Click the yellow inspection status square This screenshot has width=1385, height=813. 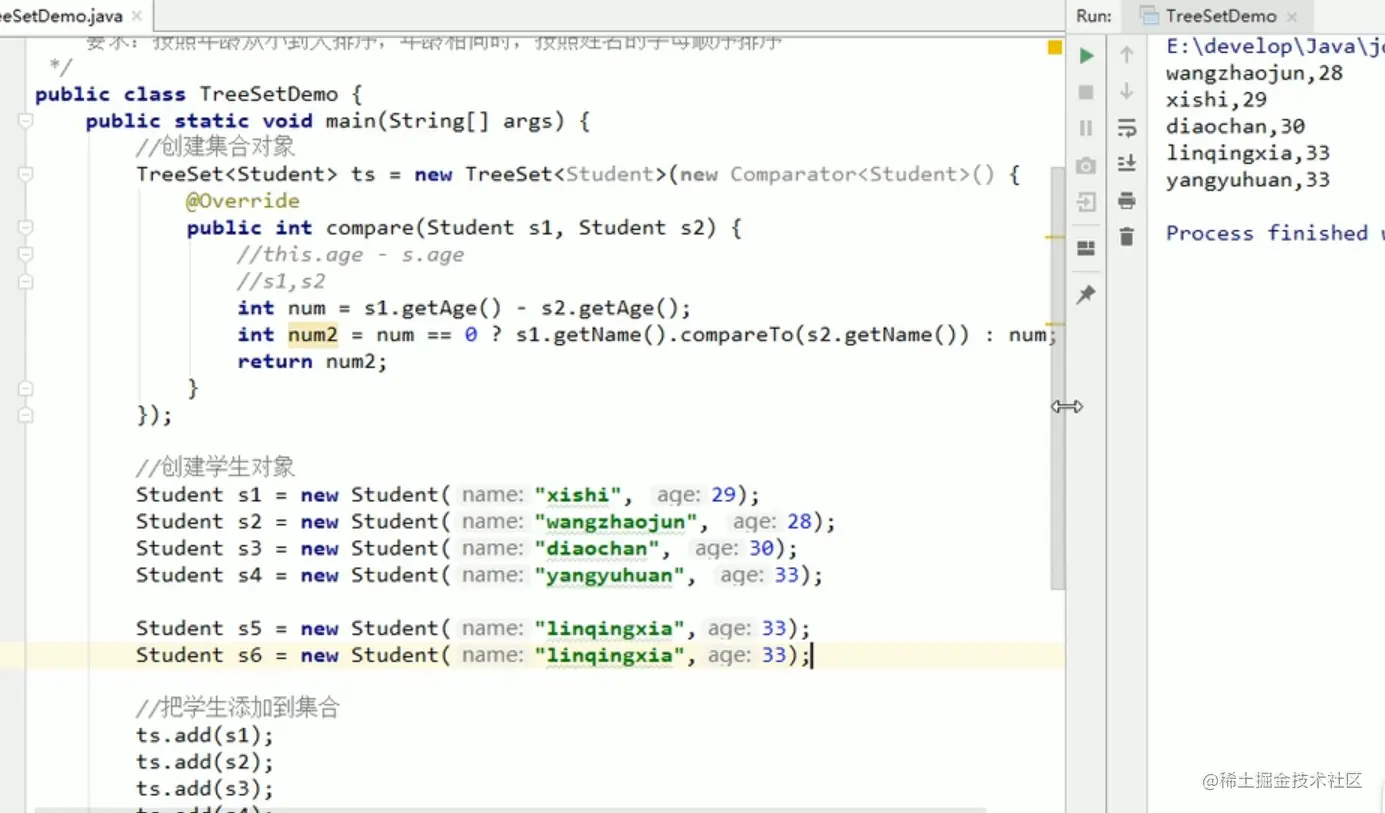pyautogui.click(x=1054, y=47)
